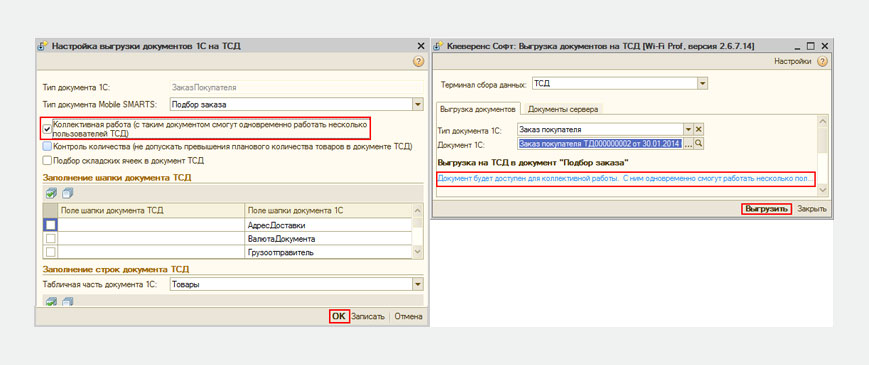Image resolution: width=869 pixels, height=365 pixels.
Task: Click the magnifier open button for Документ 1С
Action: (x=699, y=144)
